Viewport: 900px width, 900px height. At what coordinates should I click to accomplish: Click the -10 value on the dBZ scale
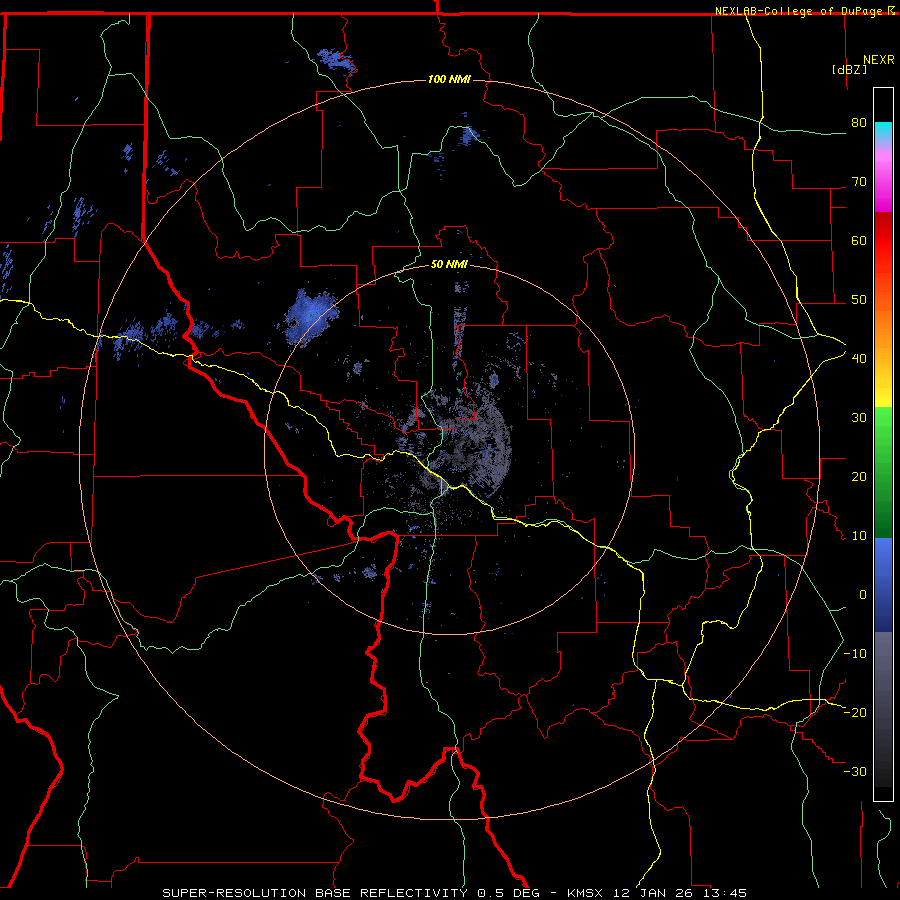pyautogui.click(x=855, y=653)
